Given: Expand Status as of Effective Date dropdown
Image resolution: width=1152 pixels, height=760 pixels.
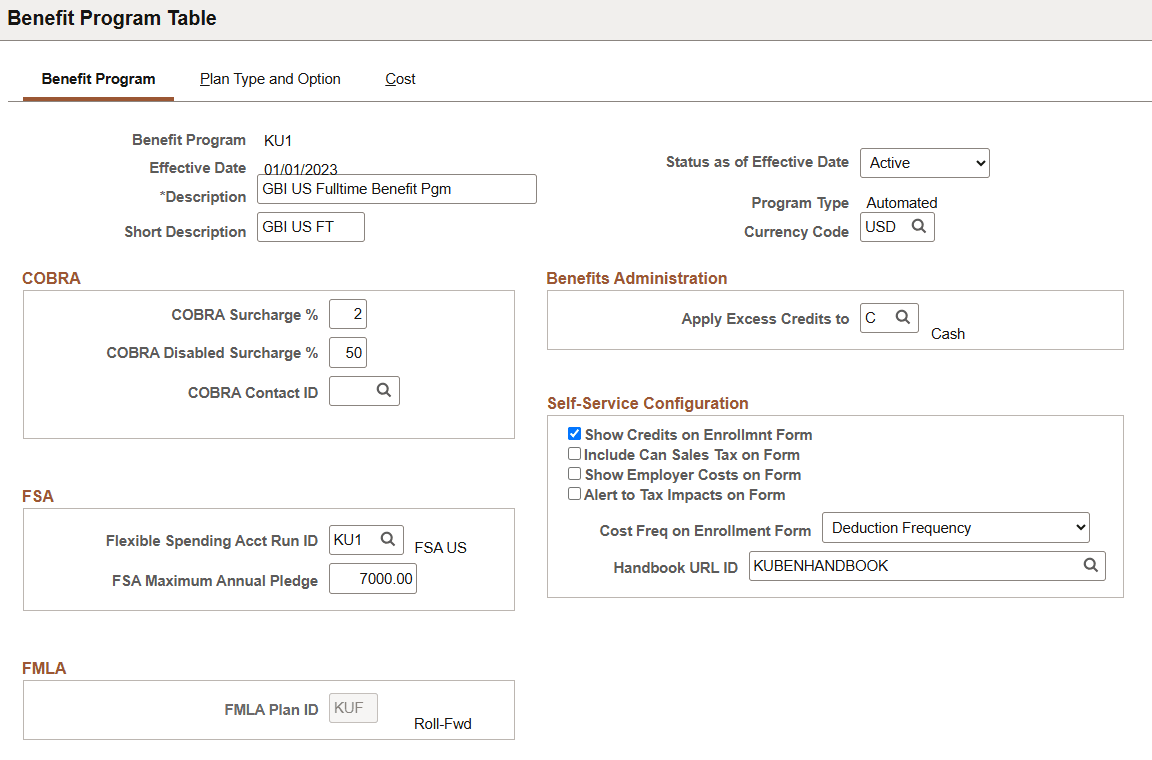Looking at the screenshot, I should 924,163.
